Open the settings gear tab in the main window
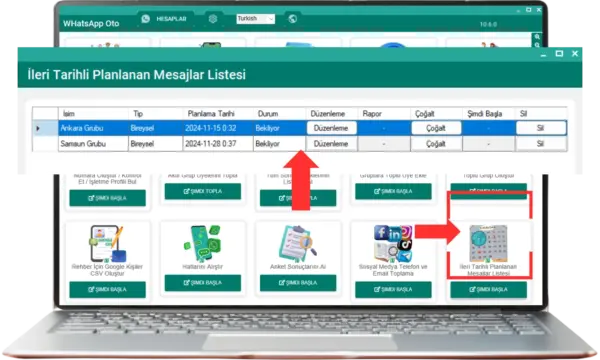Screen dimensions: 600x360 click(x=213, y=19)
